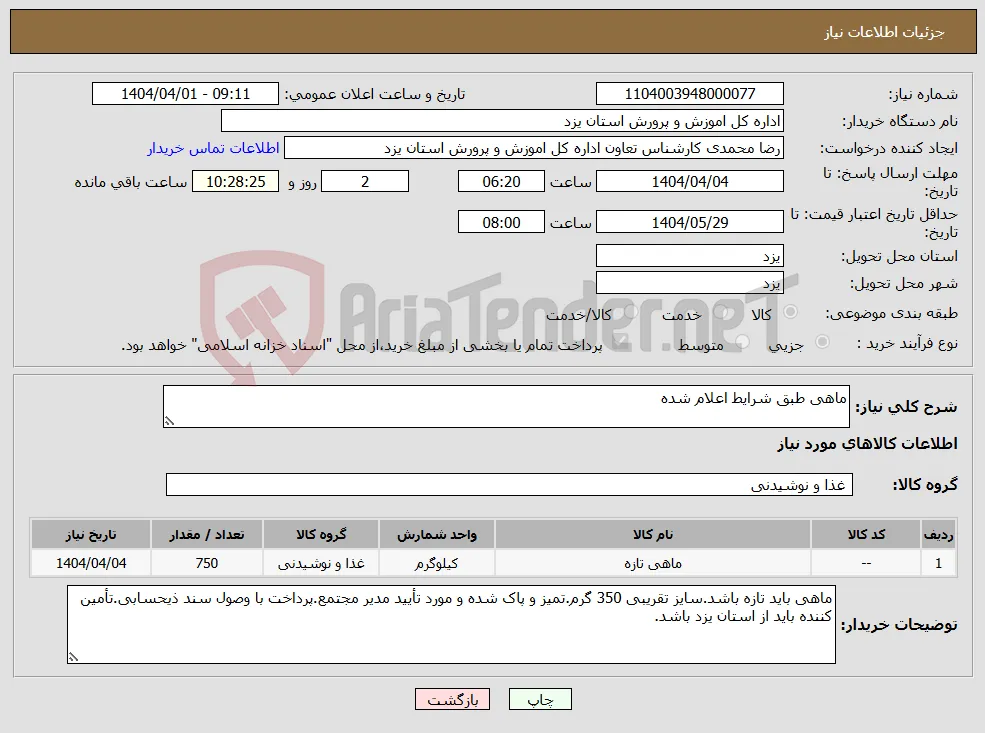Click the requester field رضا محمدی

[x=534, y=148]
